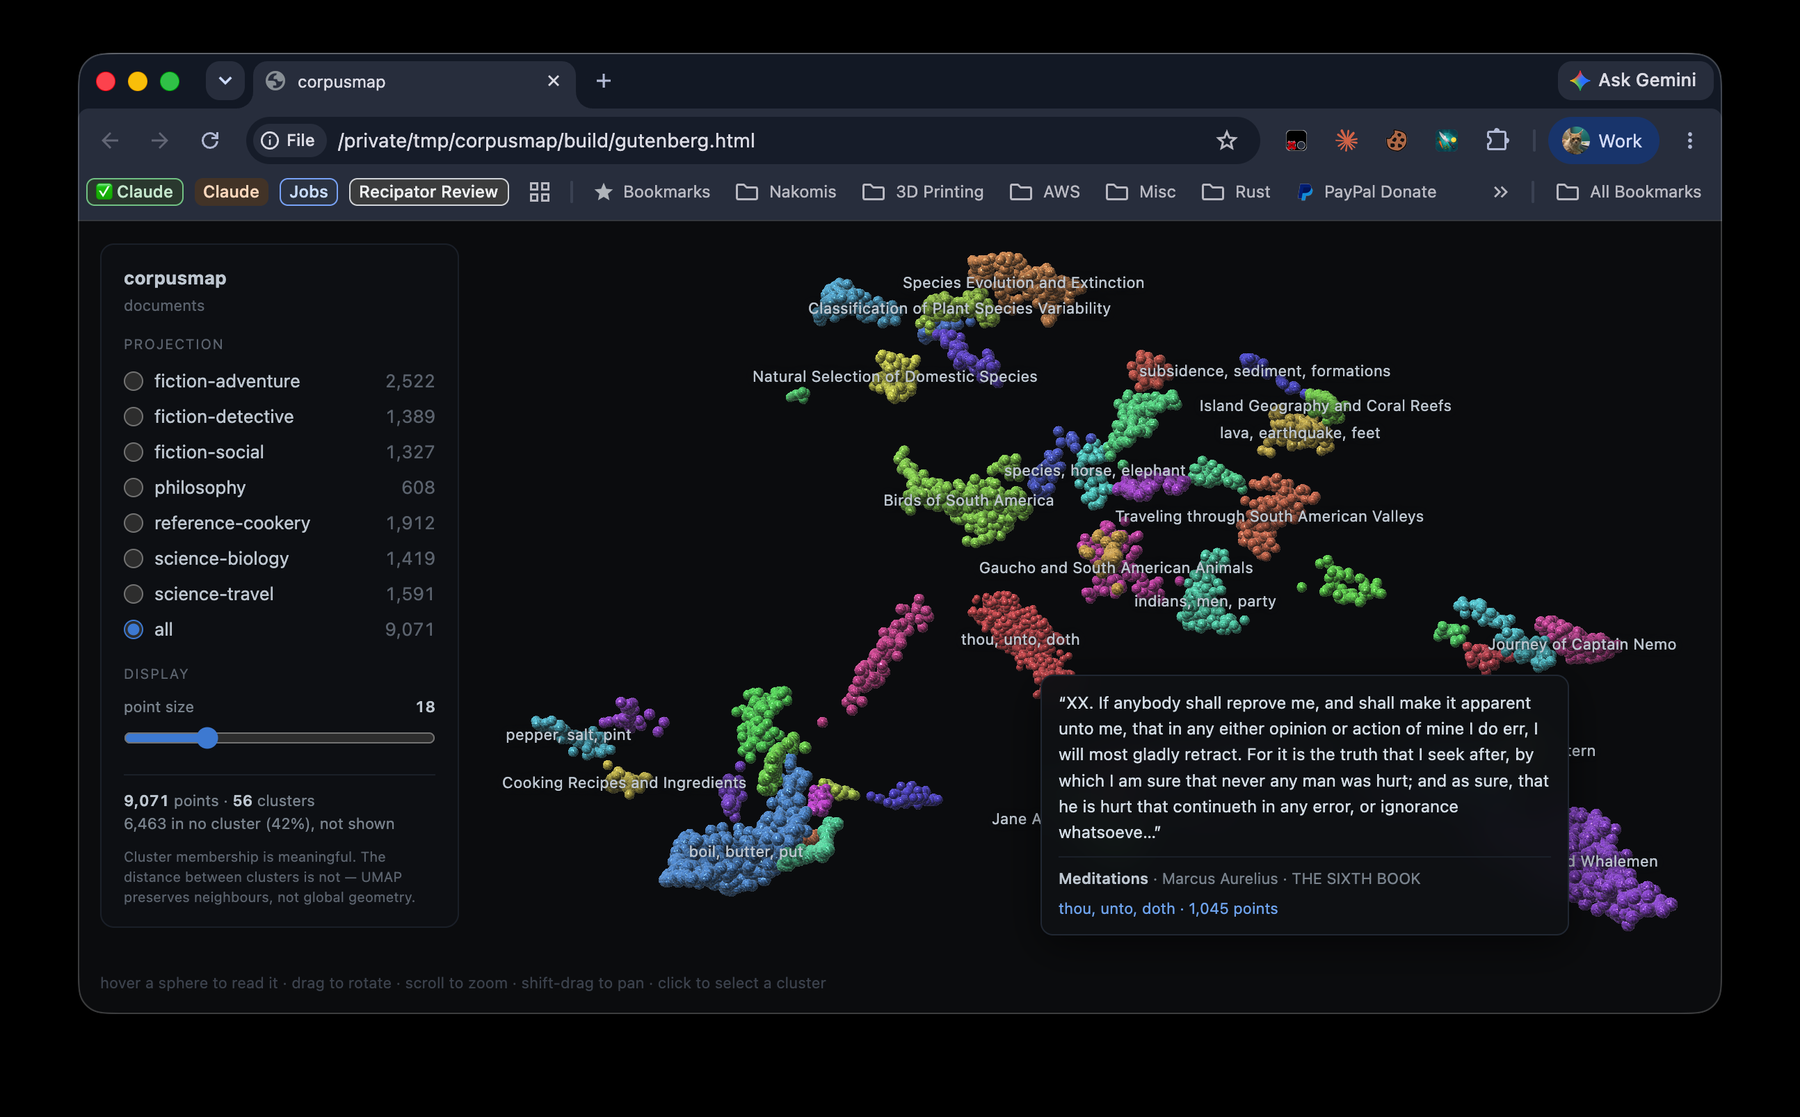Open the green Claude tab group
Viewport: 1800px width, 1117px height.
coord(135,192)
